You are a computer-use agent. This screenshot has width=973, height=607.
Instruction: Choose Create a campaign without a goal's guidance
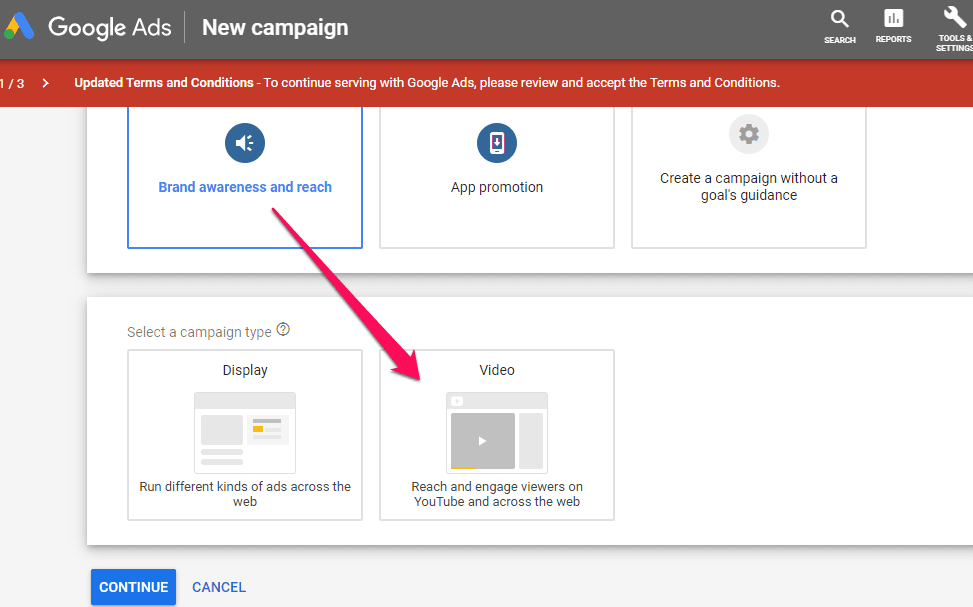748,186
